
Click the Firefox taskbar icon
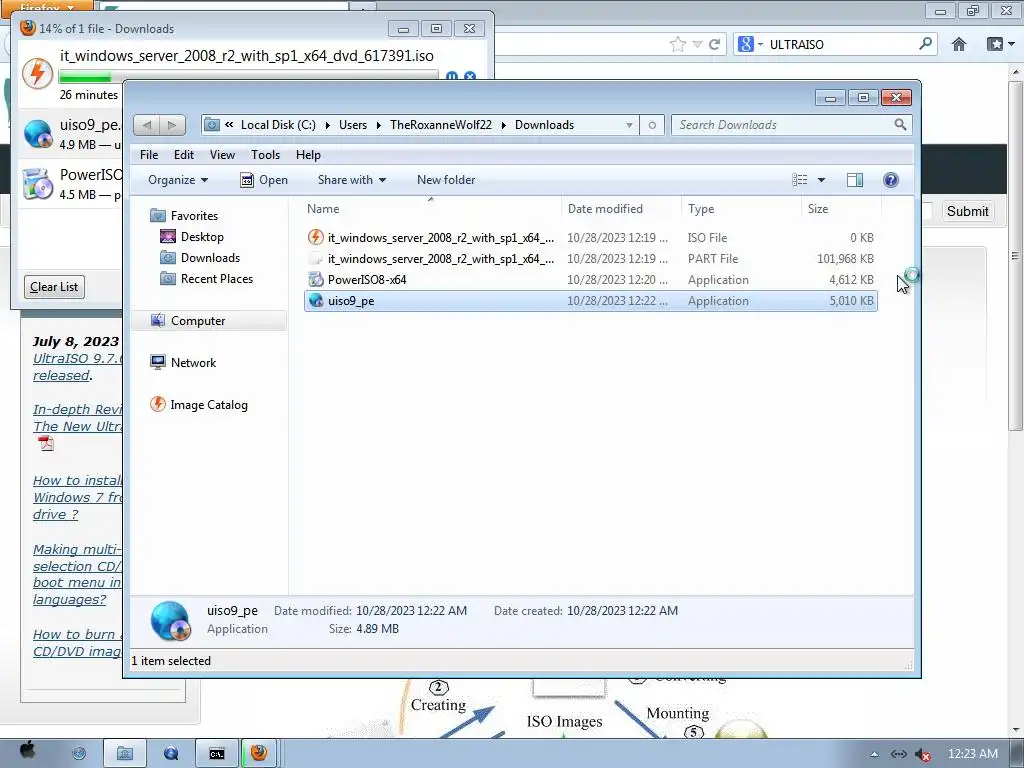(x=259, y=753)
